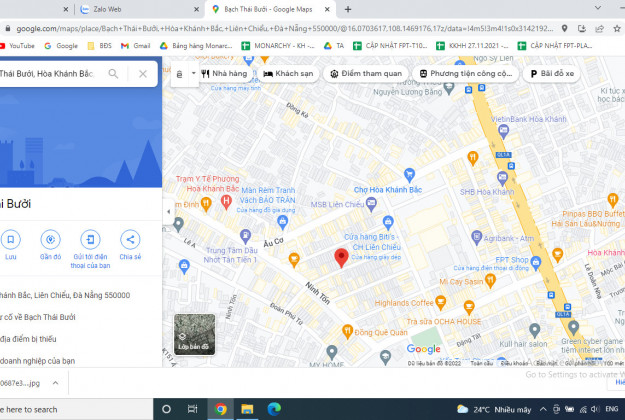
Task: Click the Chia sẻ (share) icon
Action: tap(130, 239)
